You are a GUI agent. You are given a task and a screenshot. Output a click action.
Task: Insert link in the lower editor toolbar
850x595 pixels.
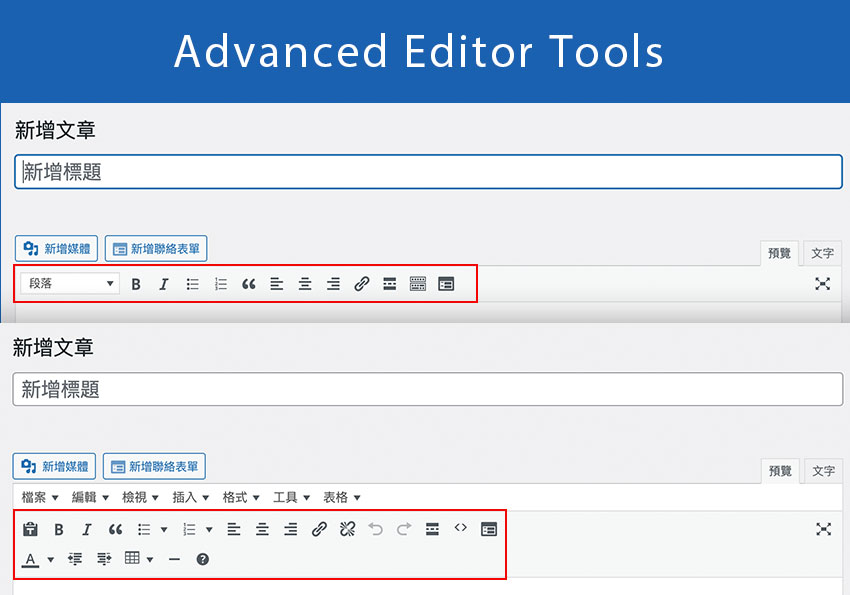point(319,529)
